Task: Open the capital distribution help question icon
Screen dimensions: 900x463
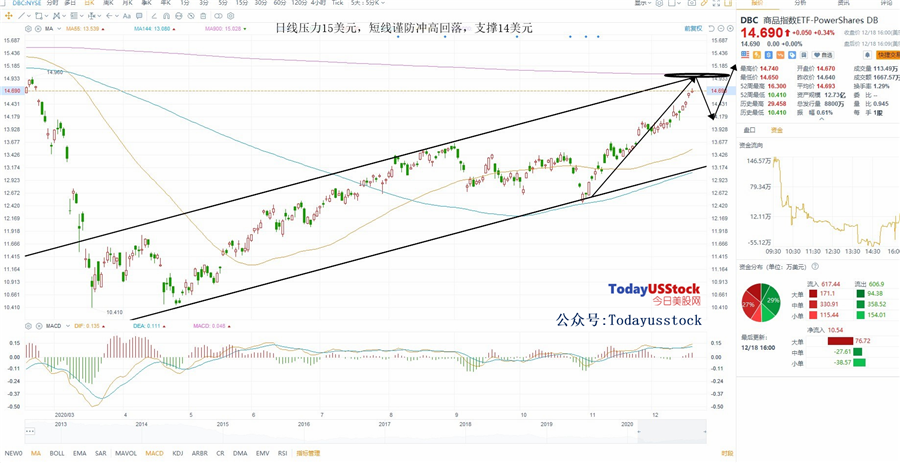Action: pyautogui.click(x=814, y=267)
